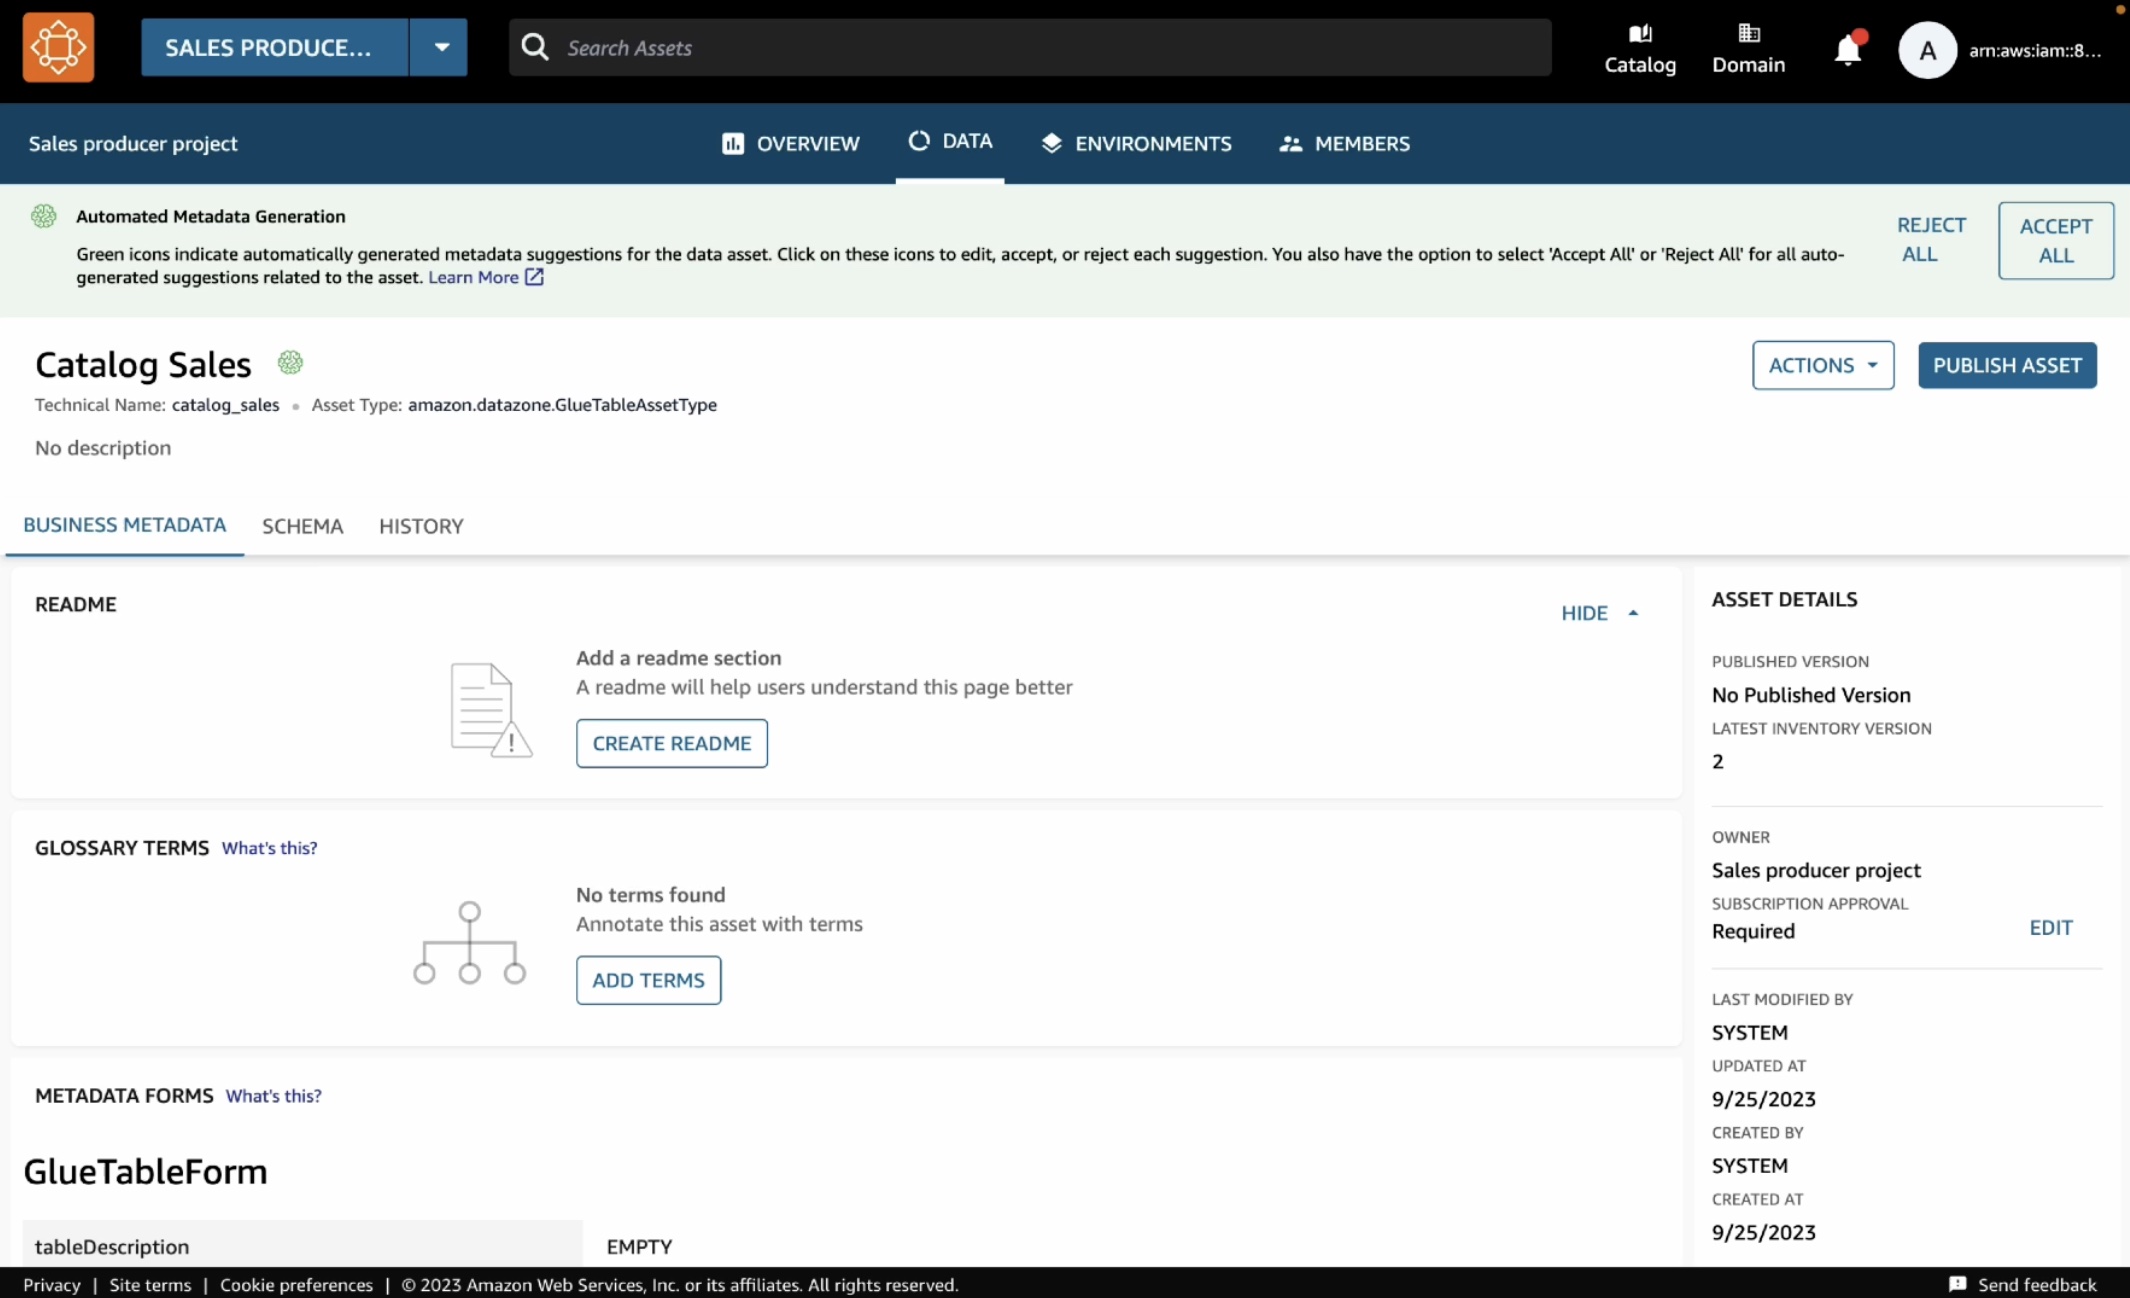
Task: Open the Catalog icon
Action: pos(1640,49)
